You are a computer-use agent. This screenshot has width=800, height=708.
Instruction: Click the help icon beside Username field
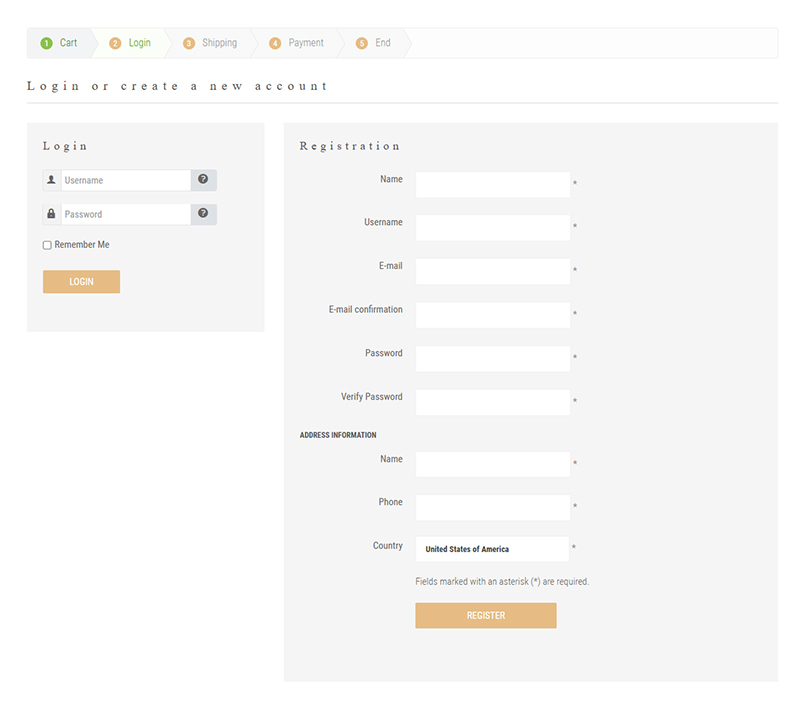click(x=203, y=180)
